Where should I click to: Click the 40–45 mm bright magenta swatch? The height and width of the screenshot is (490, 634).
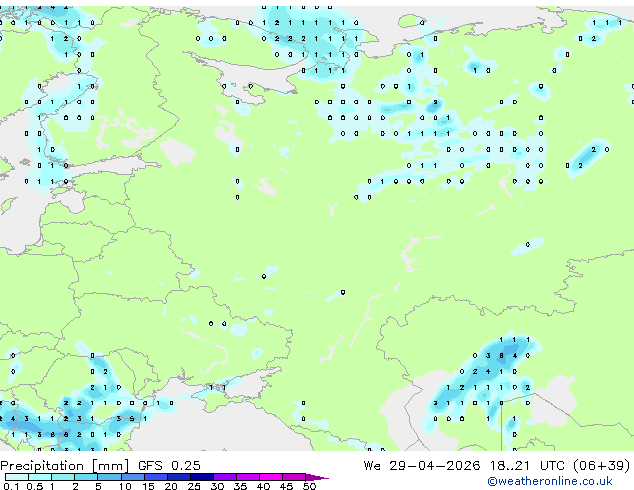pyautogui.click(x=271, y=477)
